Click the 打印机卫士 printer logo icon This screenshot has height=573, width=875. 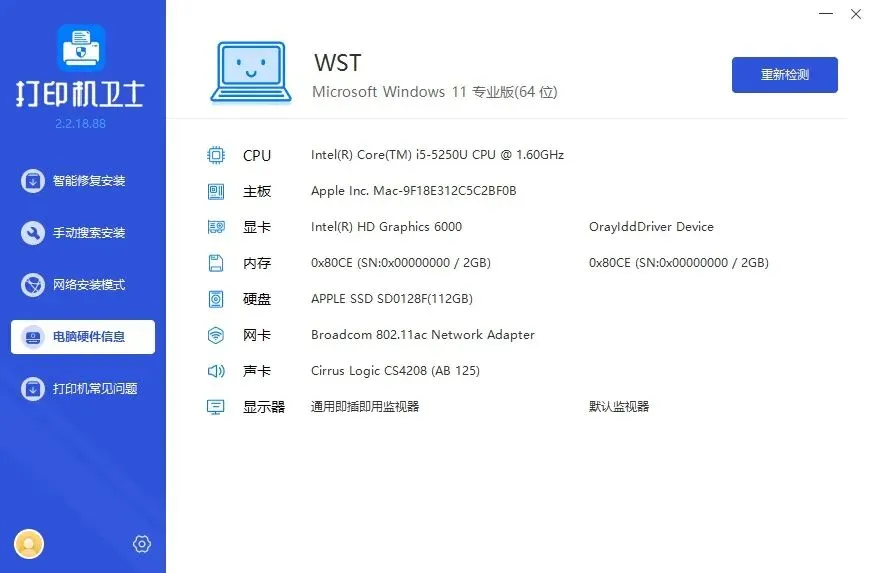81,48
